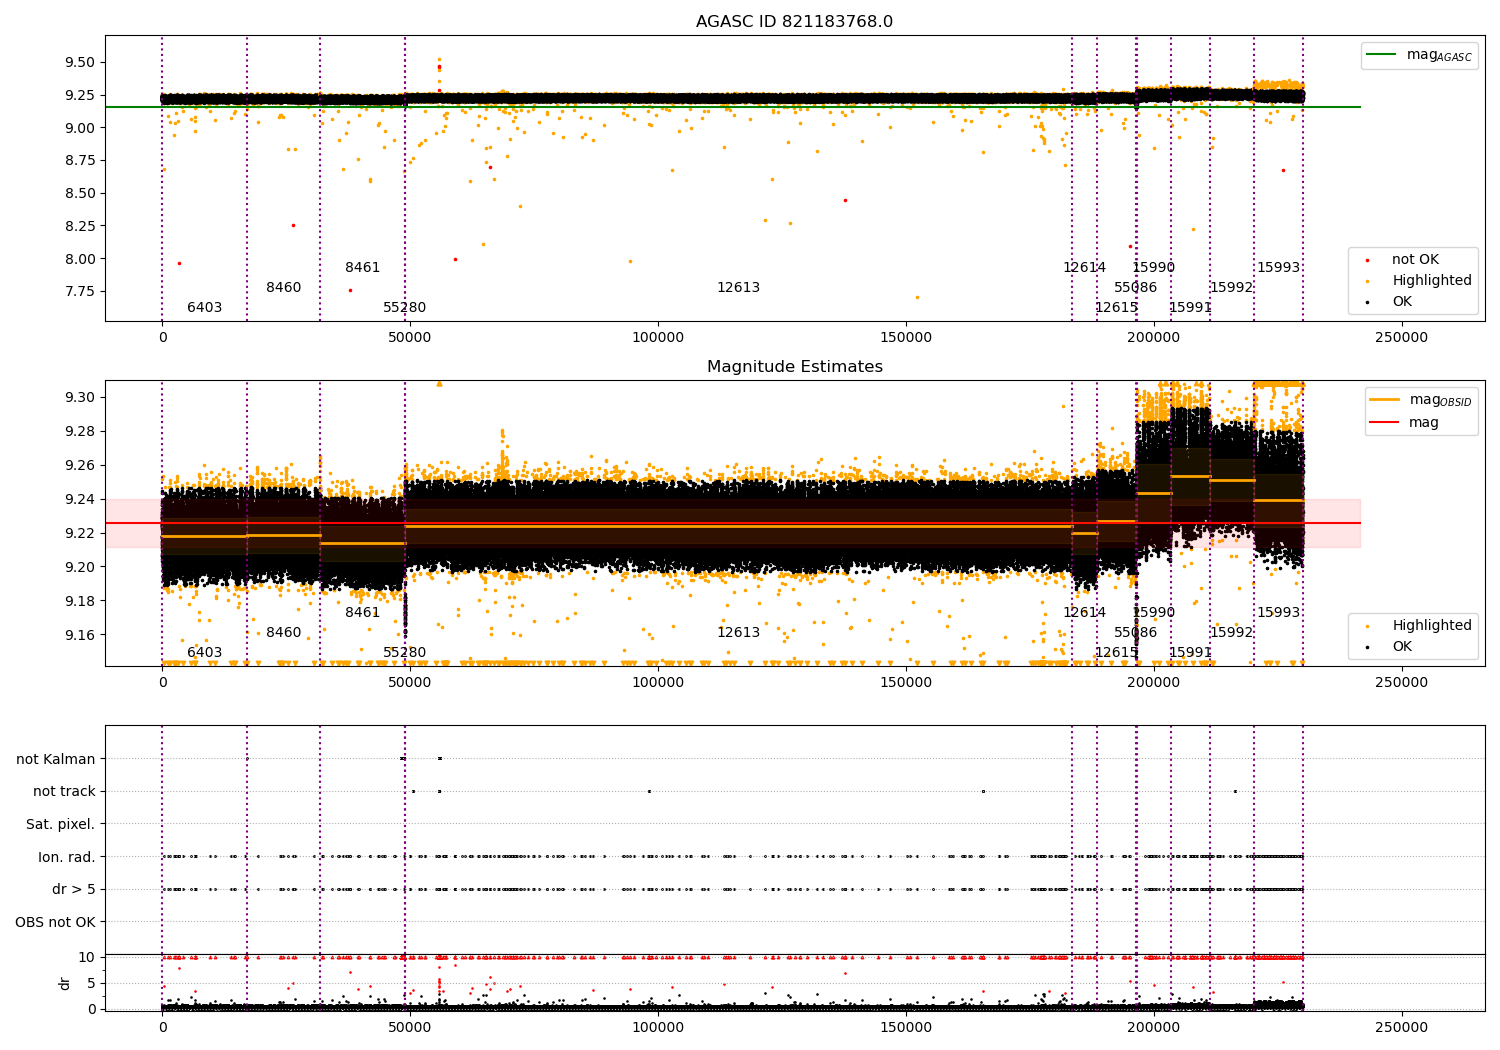Click the 150000 x-tick under the bottom plot

906,1026
